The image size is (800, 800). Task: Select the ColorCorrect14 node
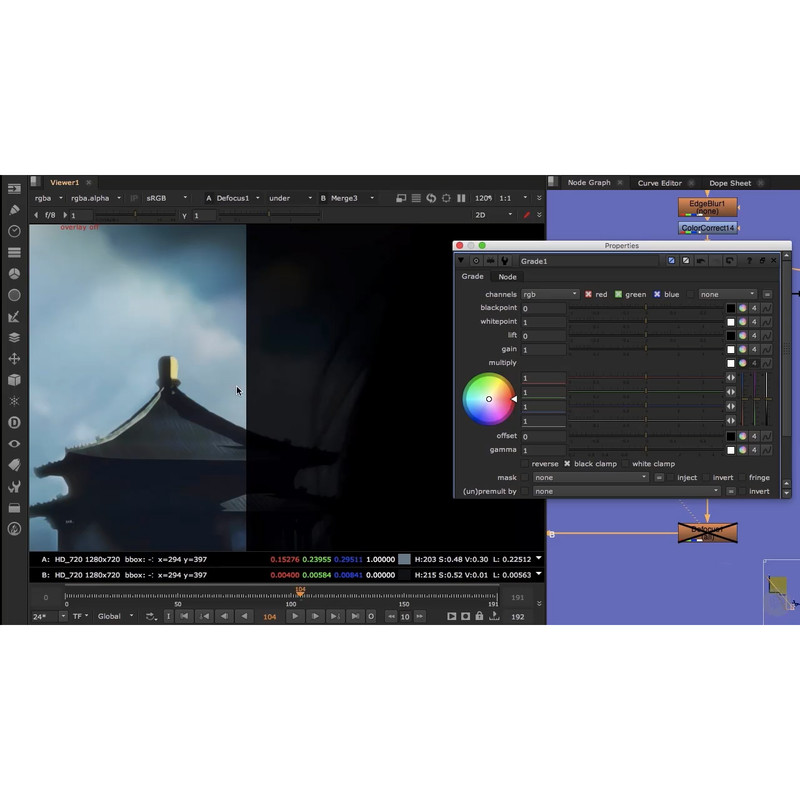(x=708, y=228)
